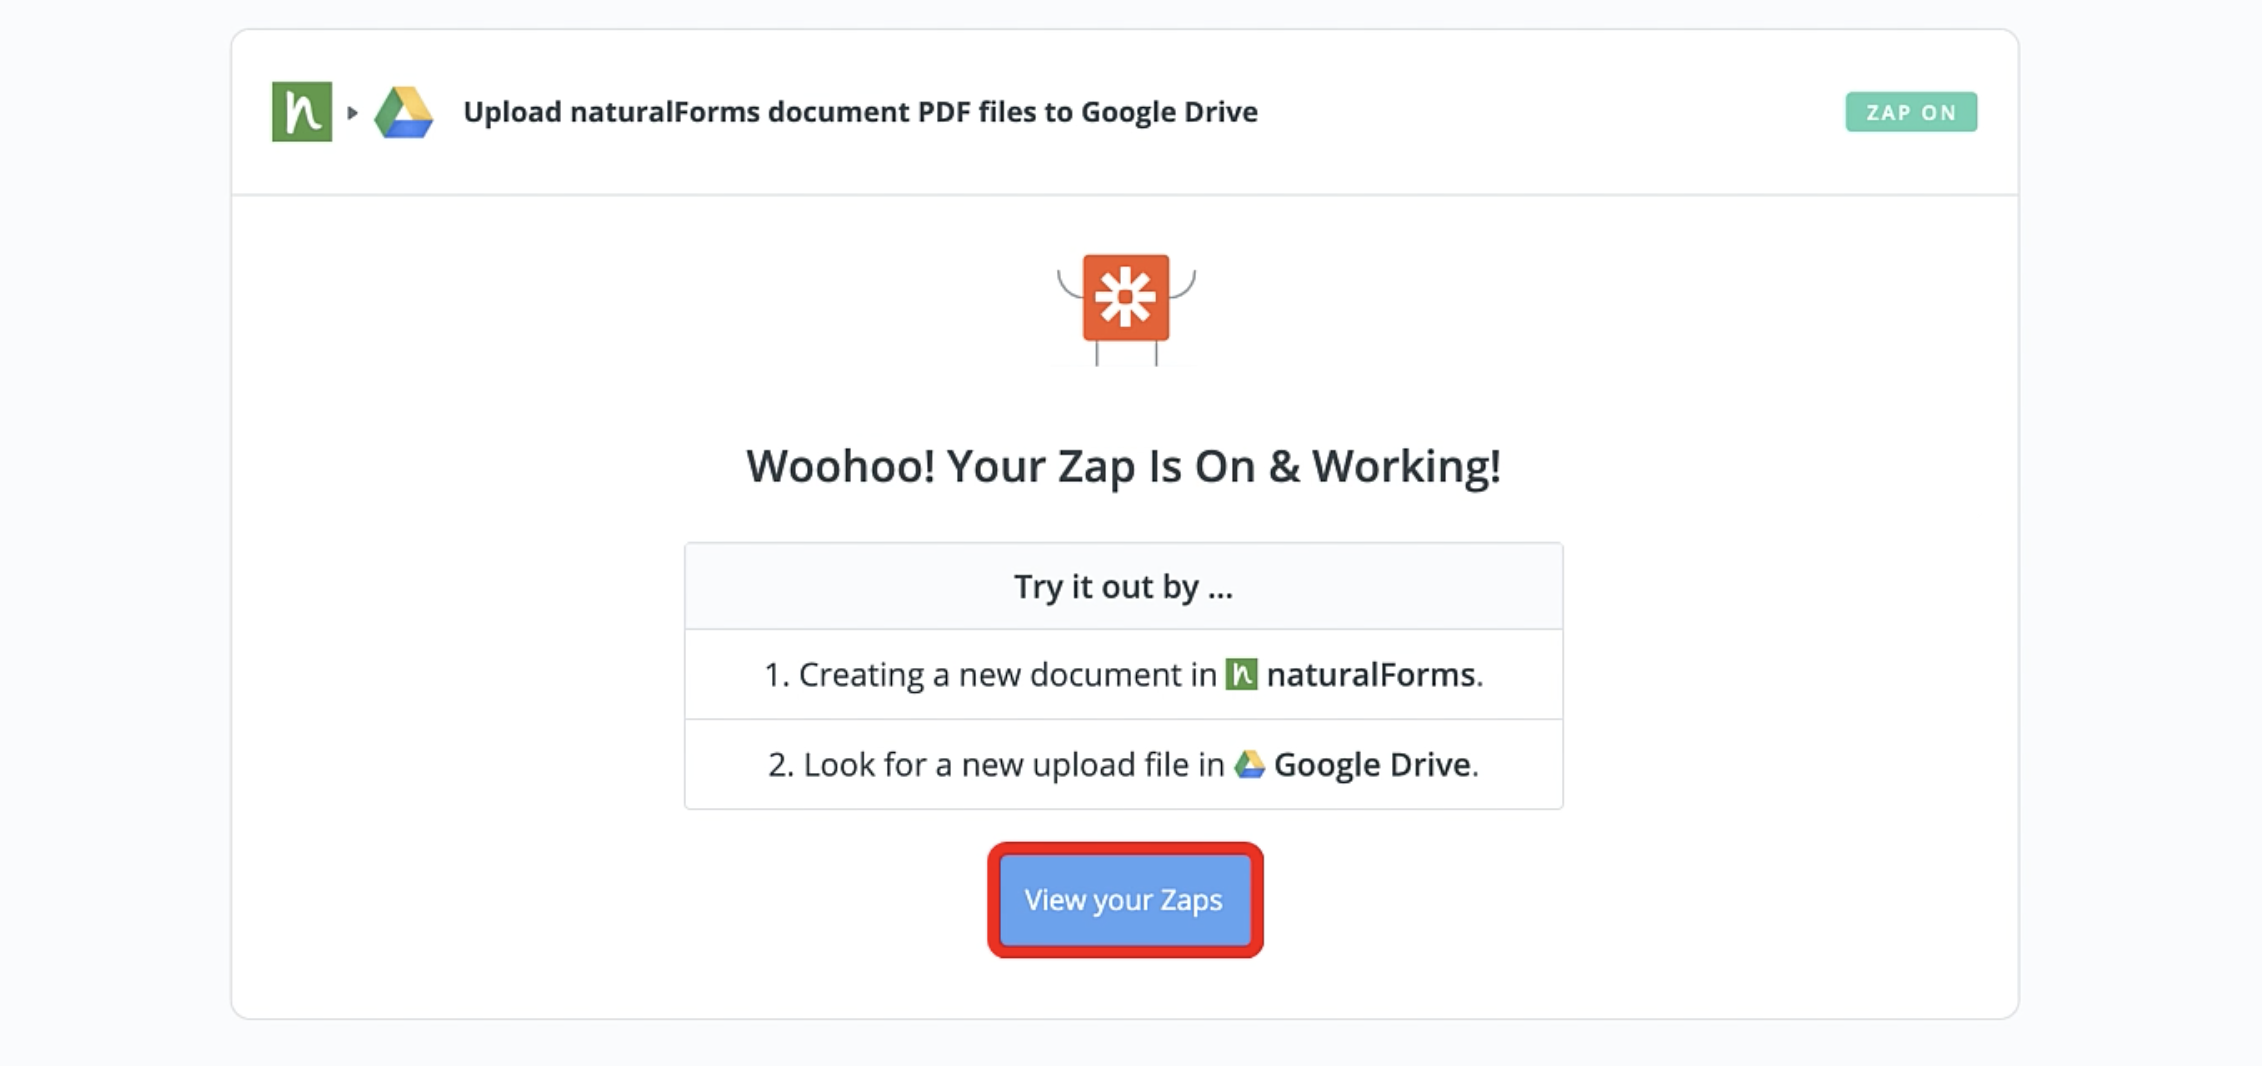Click the small arrow between app icons
Viewport: 2262px width, 1066px height.
(352, 113)
